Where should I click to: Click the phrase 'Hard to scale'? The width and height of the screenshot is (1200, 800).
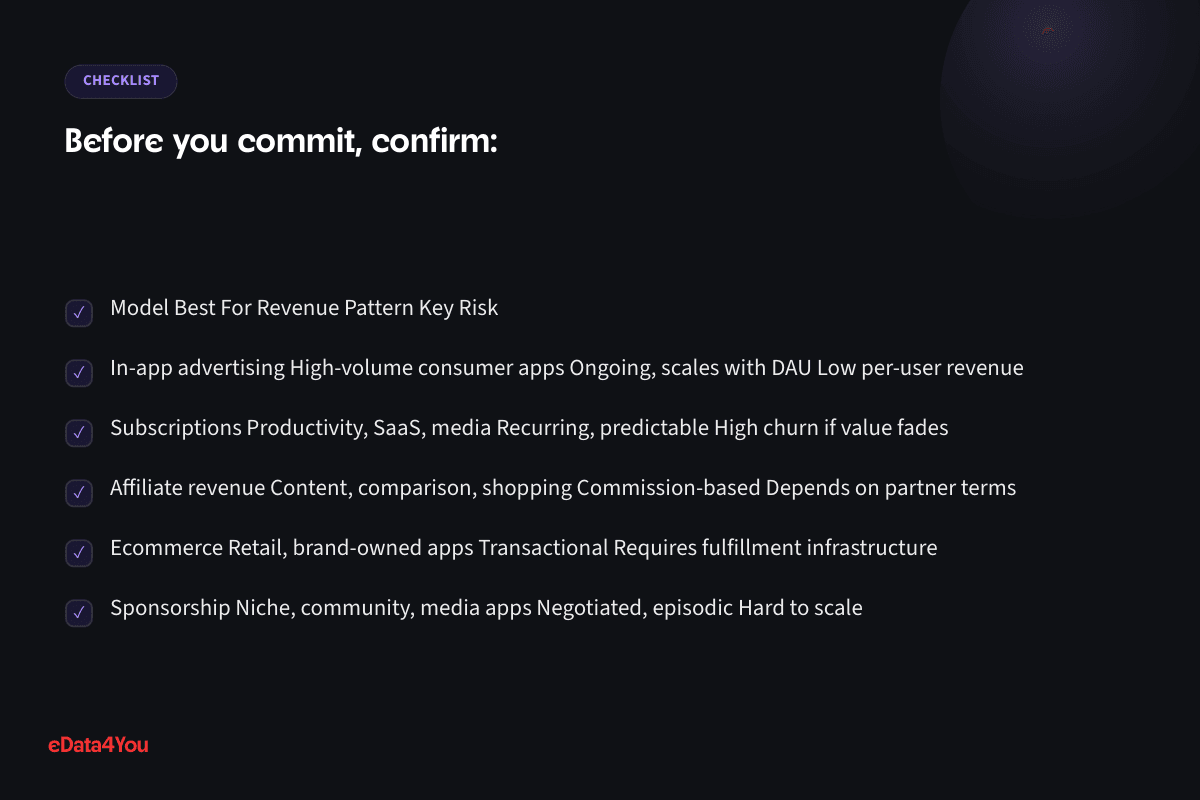(x=800, y=608)
